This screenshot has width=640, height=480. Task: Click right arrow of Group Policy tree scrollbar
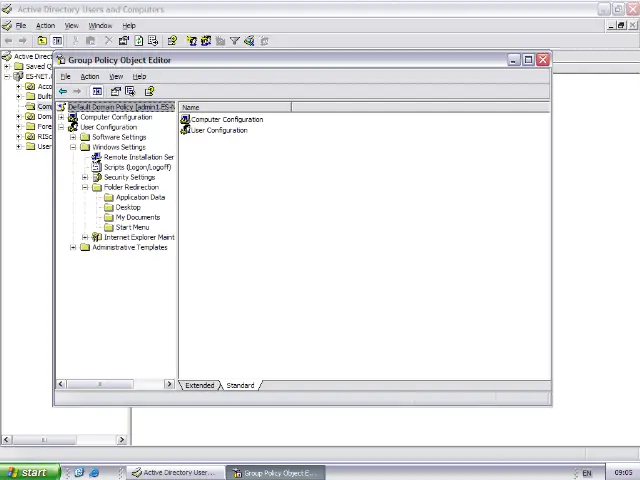[169, 384]
